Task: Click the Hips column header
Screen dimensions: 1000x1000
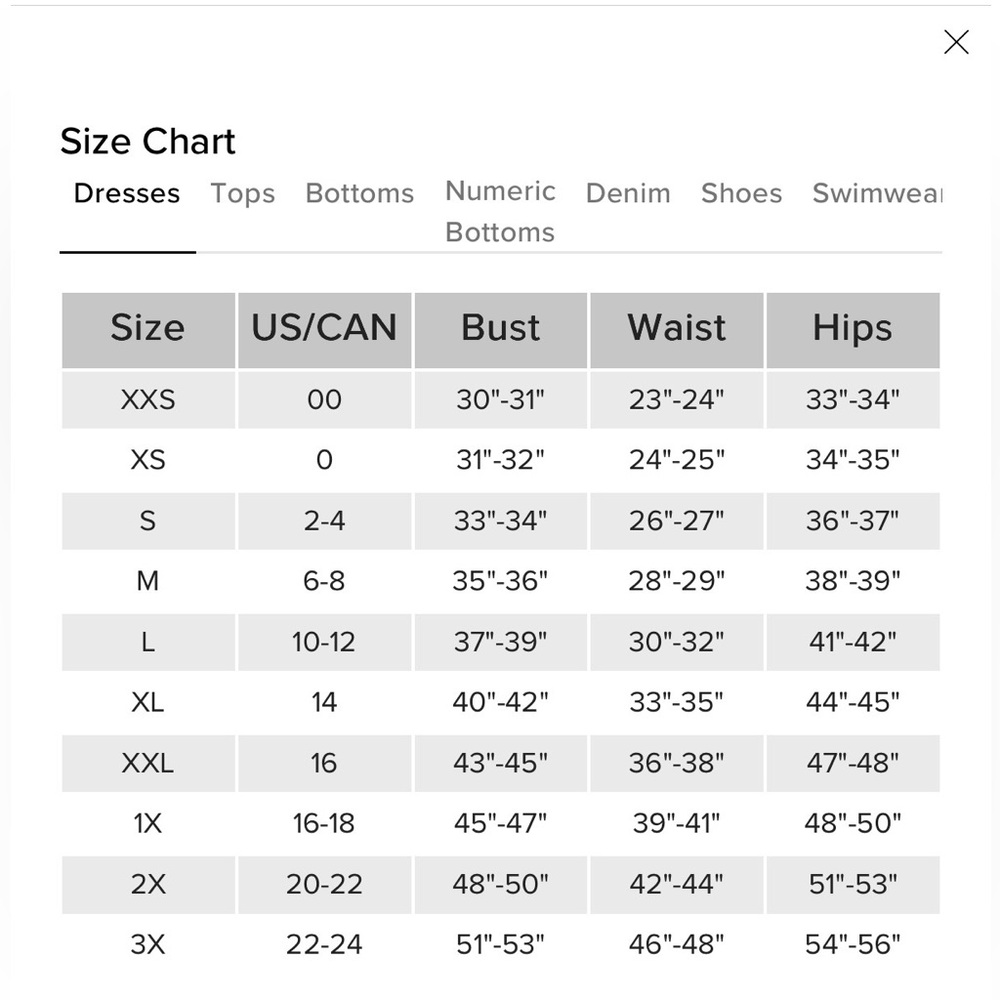Action: 853,330
